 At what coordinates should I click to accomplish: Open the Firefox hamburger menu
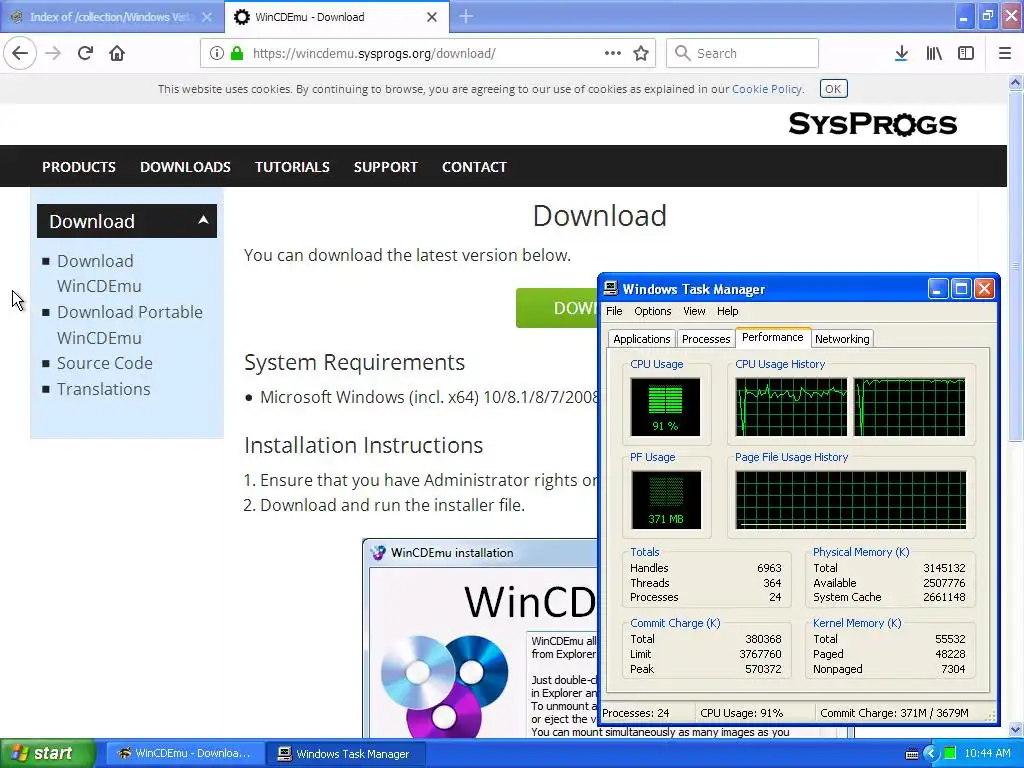(x=1005, y=54)
